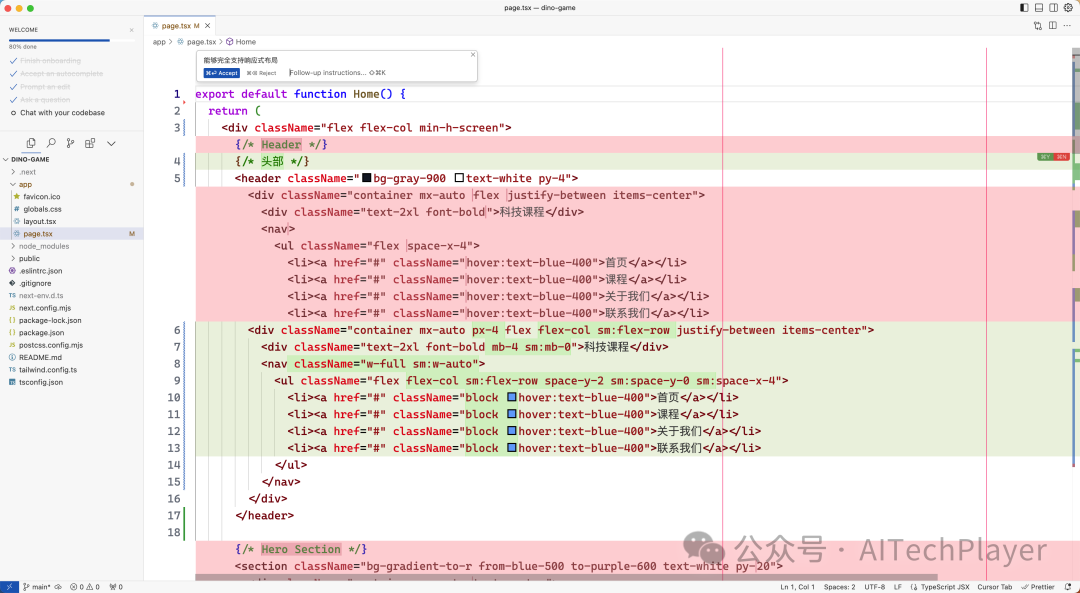This screenshot has height=593, width=1080.
Task: Open the Extensions view icon
Action: (90, 143)
